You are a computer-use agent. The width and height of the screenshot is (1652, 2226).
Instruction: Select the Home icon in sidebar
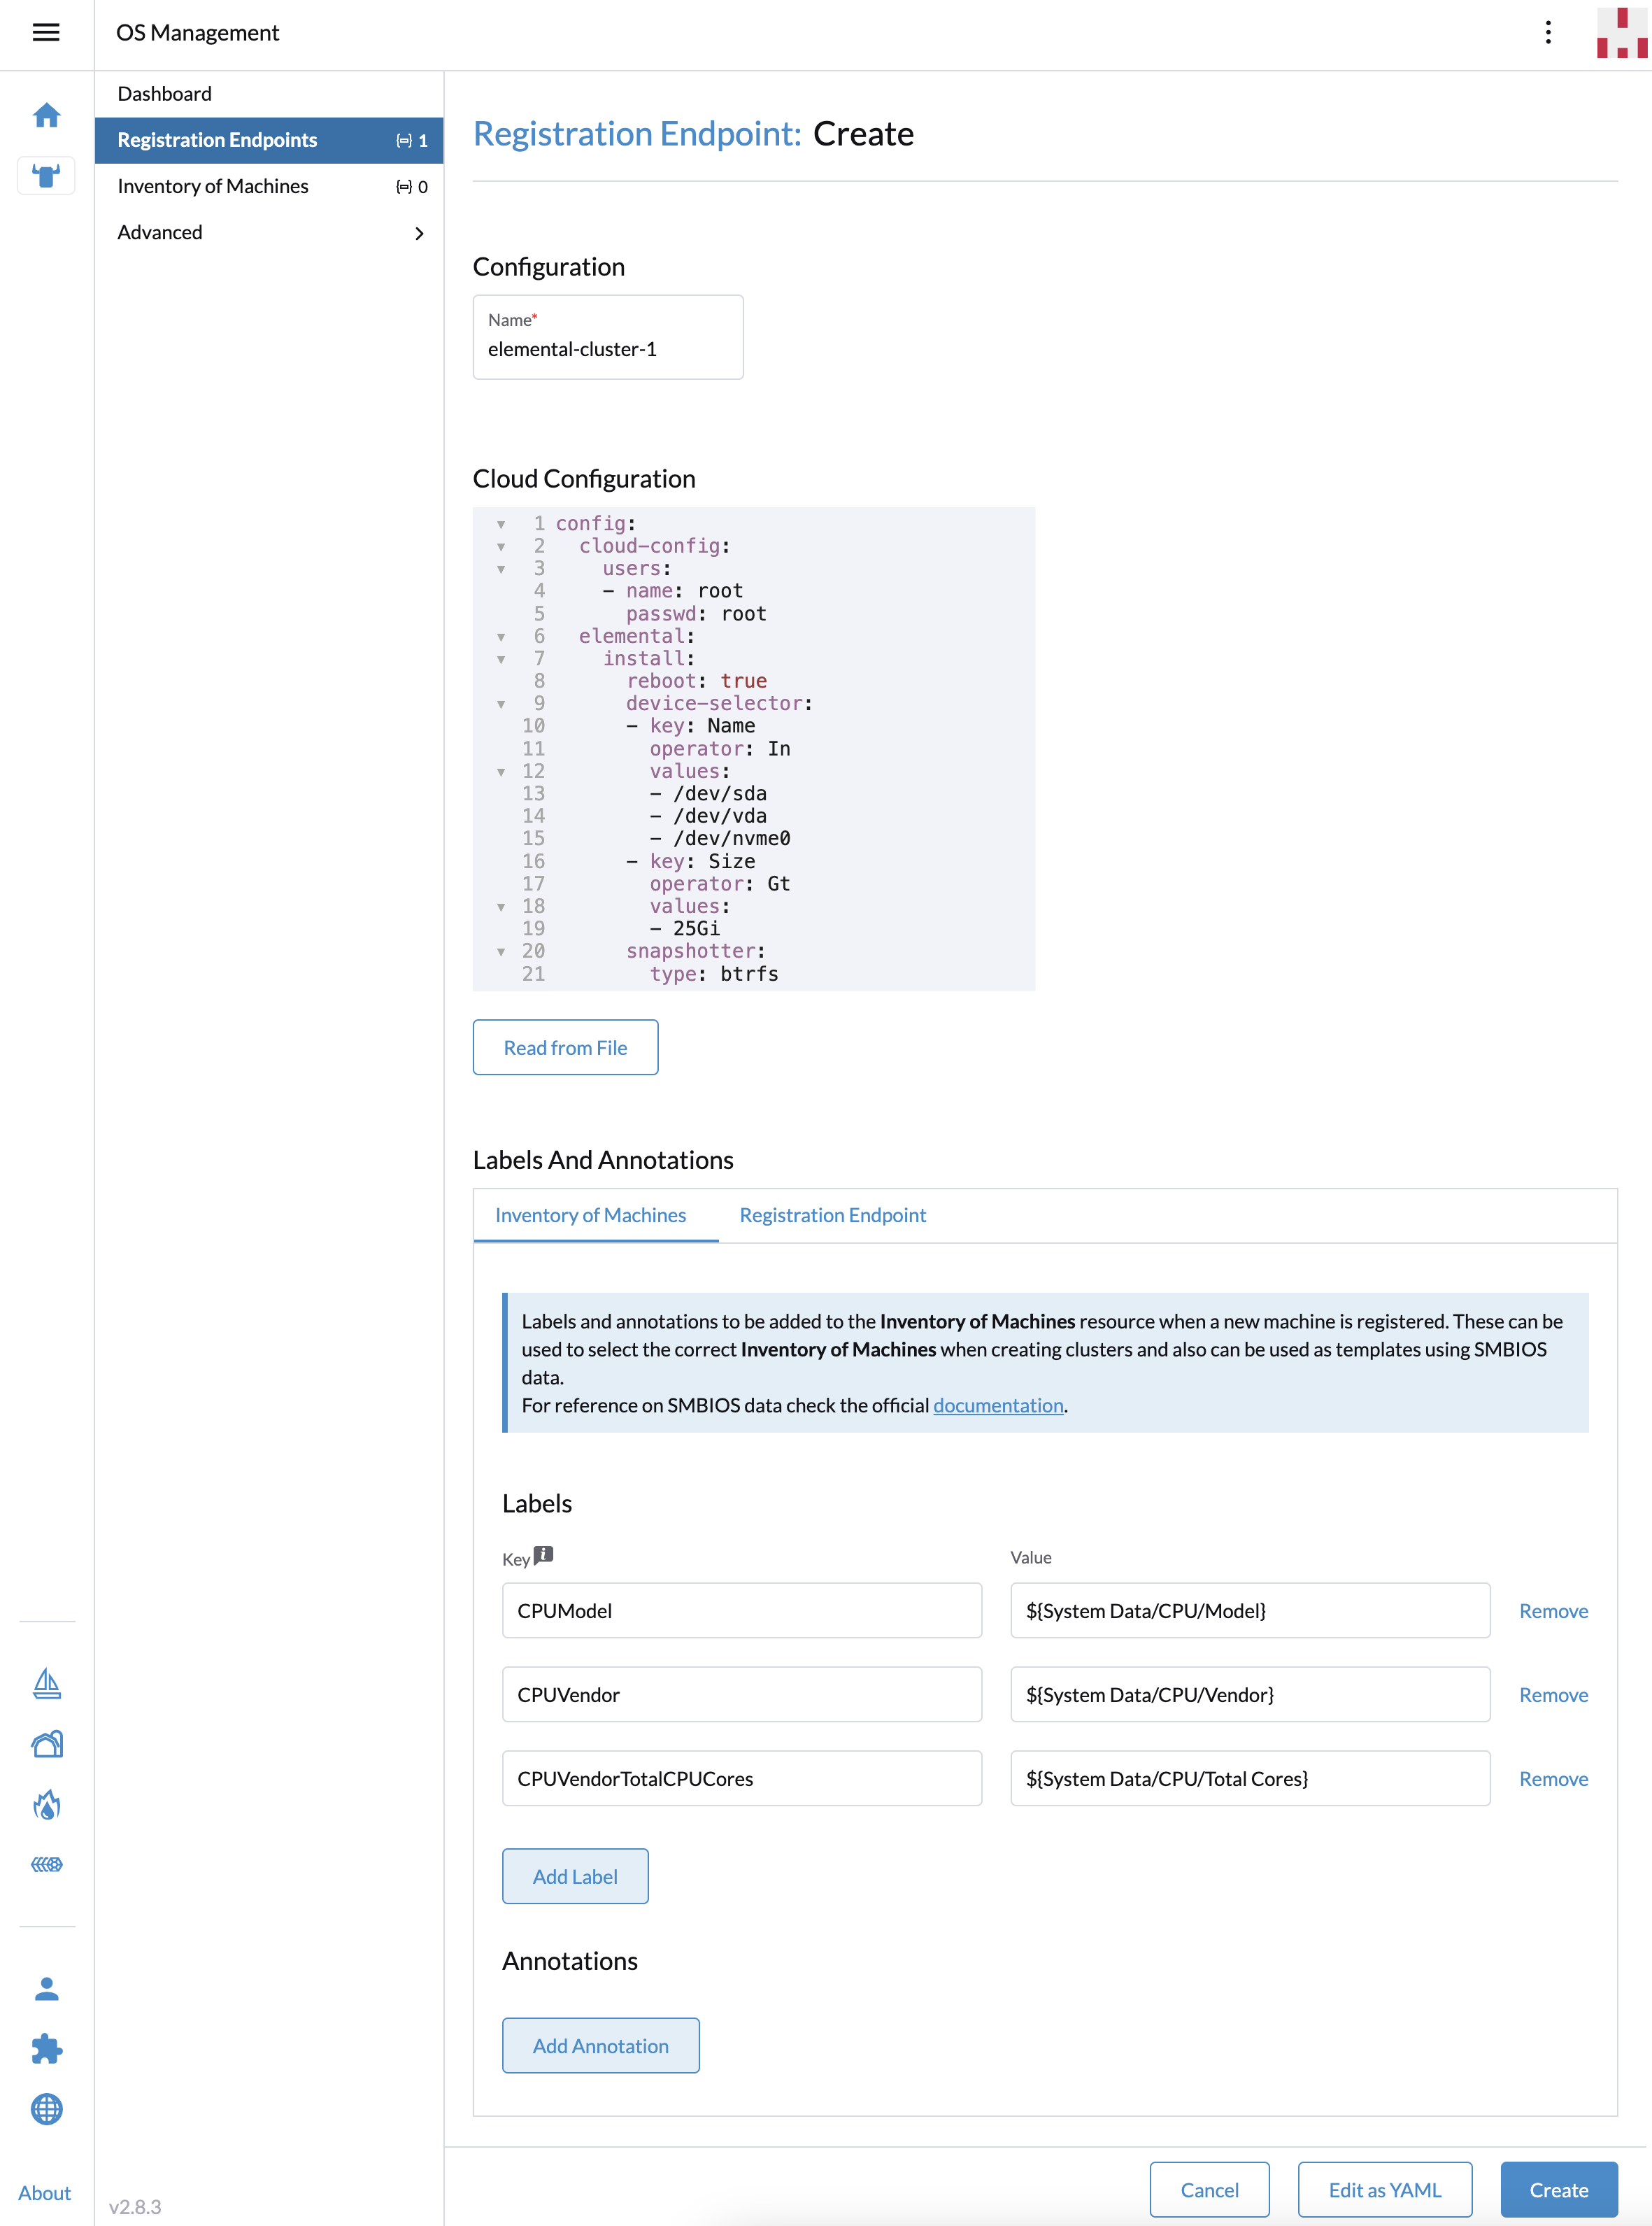[x=46, y=115]
